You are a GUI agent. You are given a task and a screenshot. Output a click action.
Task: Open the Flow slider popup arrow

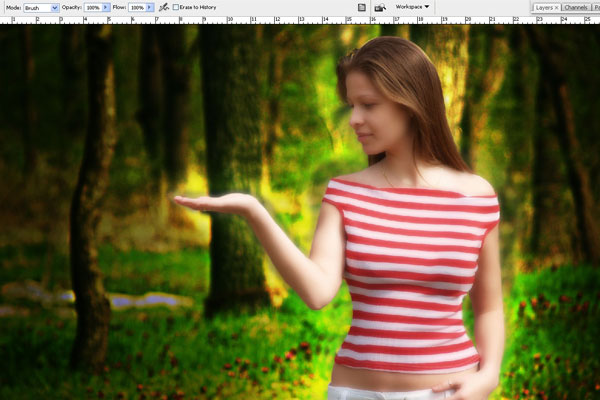152,7
